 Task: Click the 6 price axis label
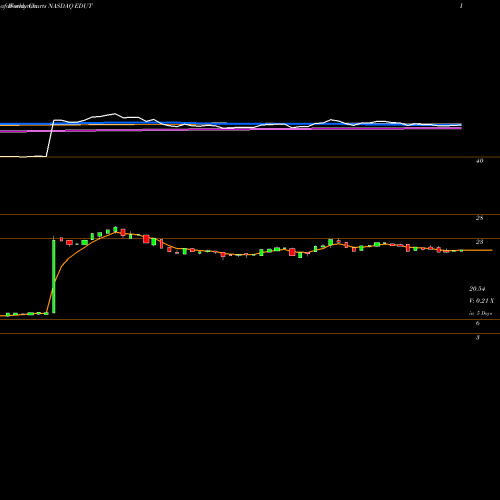tap(478, 323)
